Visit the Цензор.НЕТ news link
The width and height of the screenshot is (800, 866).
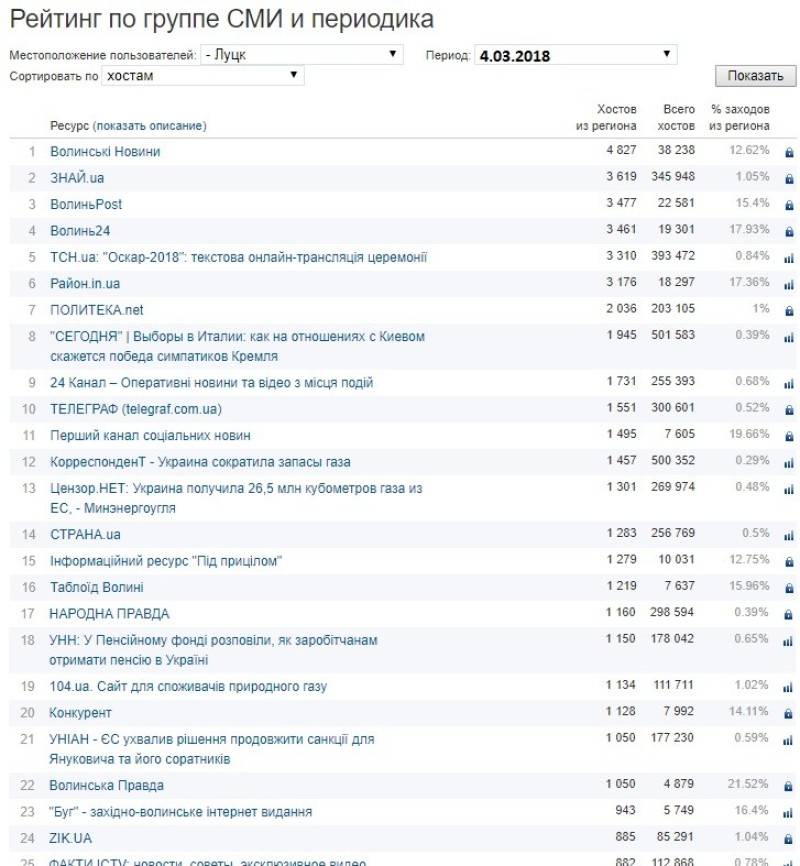click(236, 488)
